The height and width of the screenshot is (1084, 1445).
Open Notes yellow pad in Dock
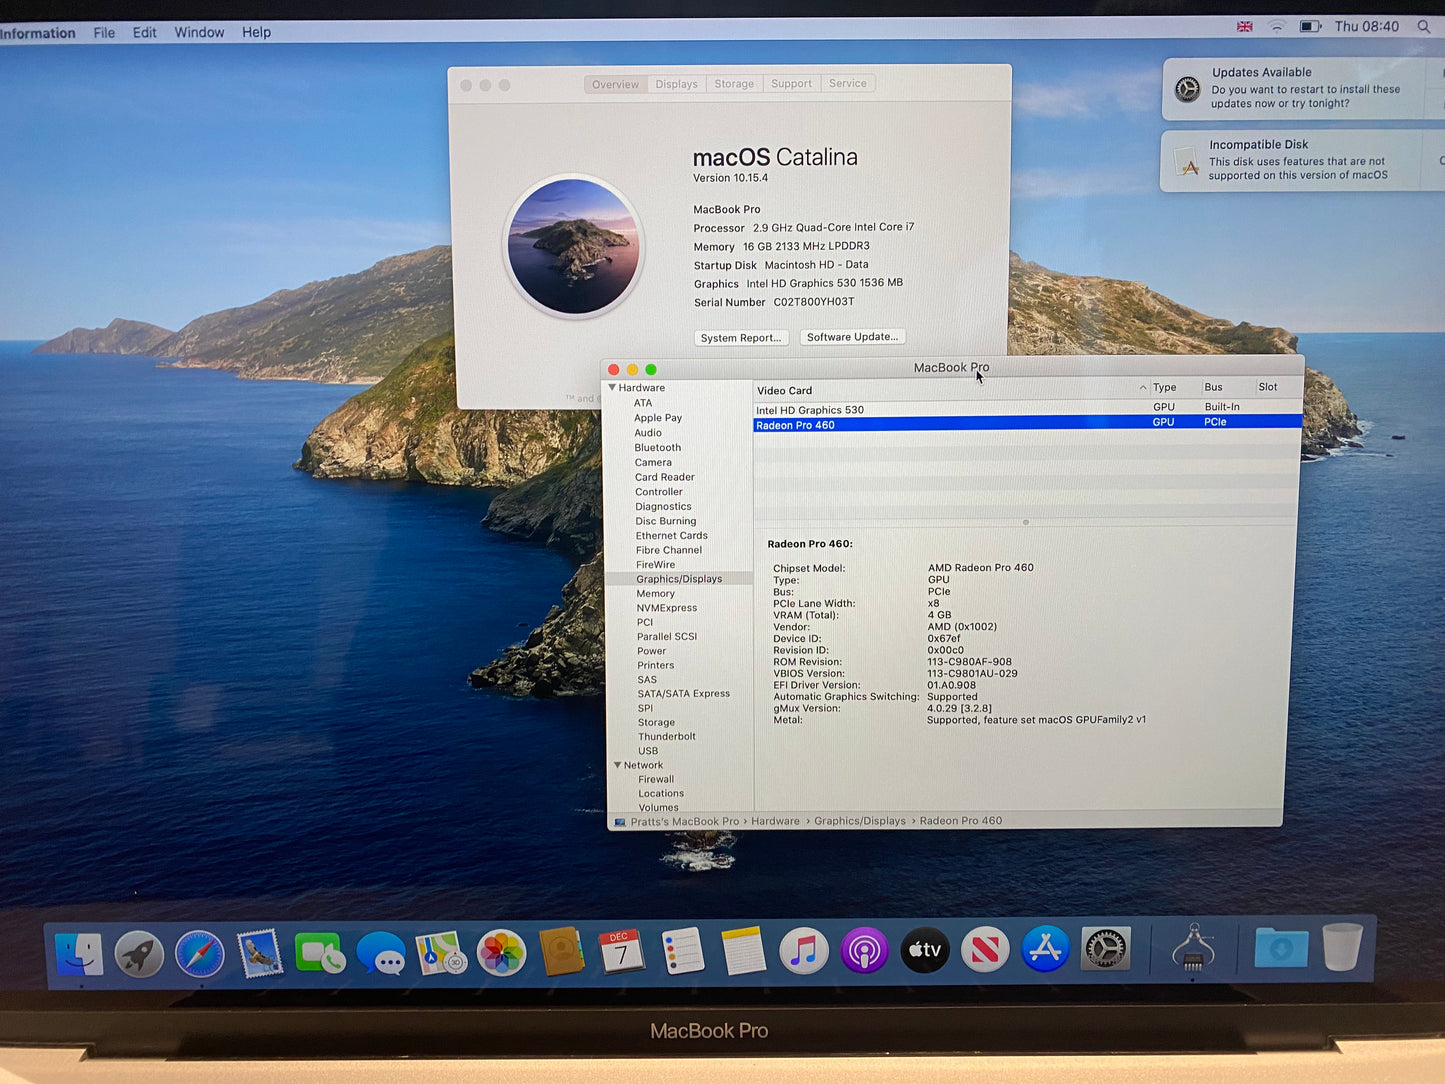click(743, 951)
